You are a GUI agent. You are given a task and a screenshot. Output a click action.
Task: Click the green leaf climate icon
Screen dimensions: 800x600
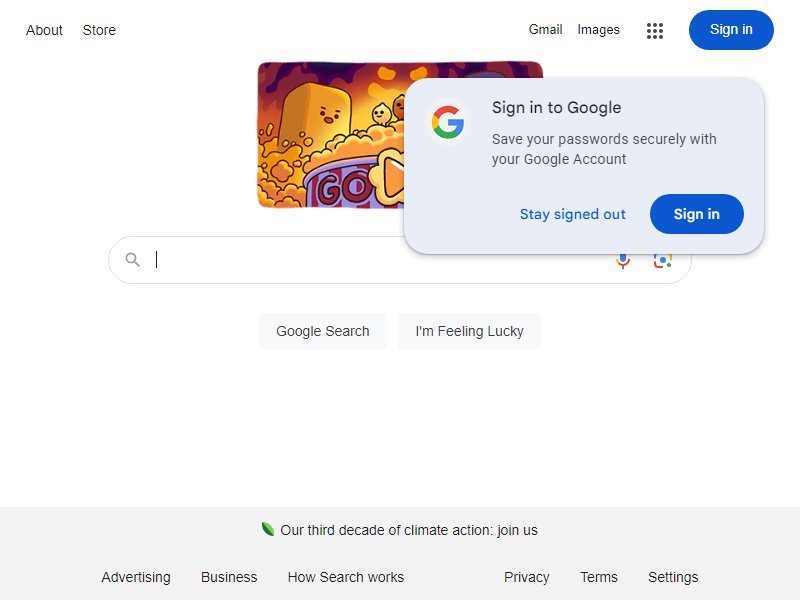[267, 529]
